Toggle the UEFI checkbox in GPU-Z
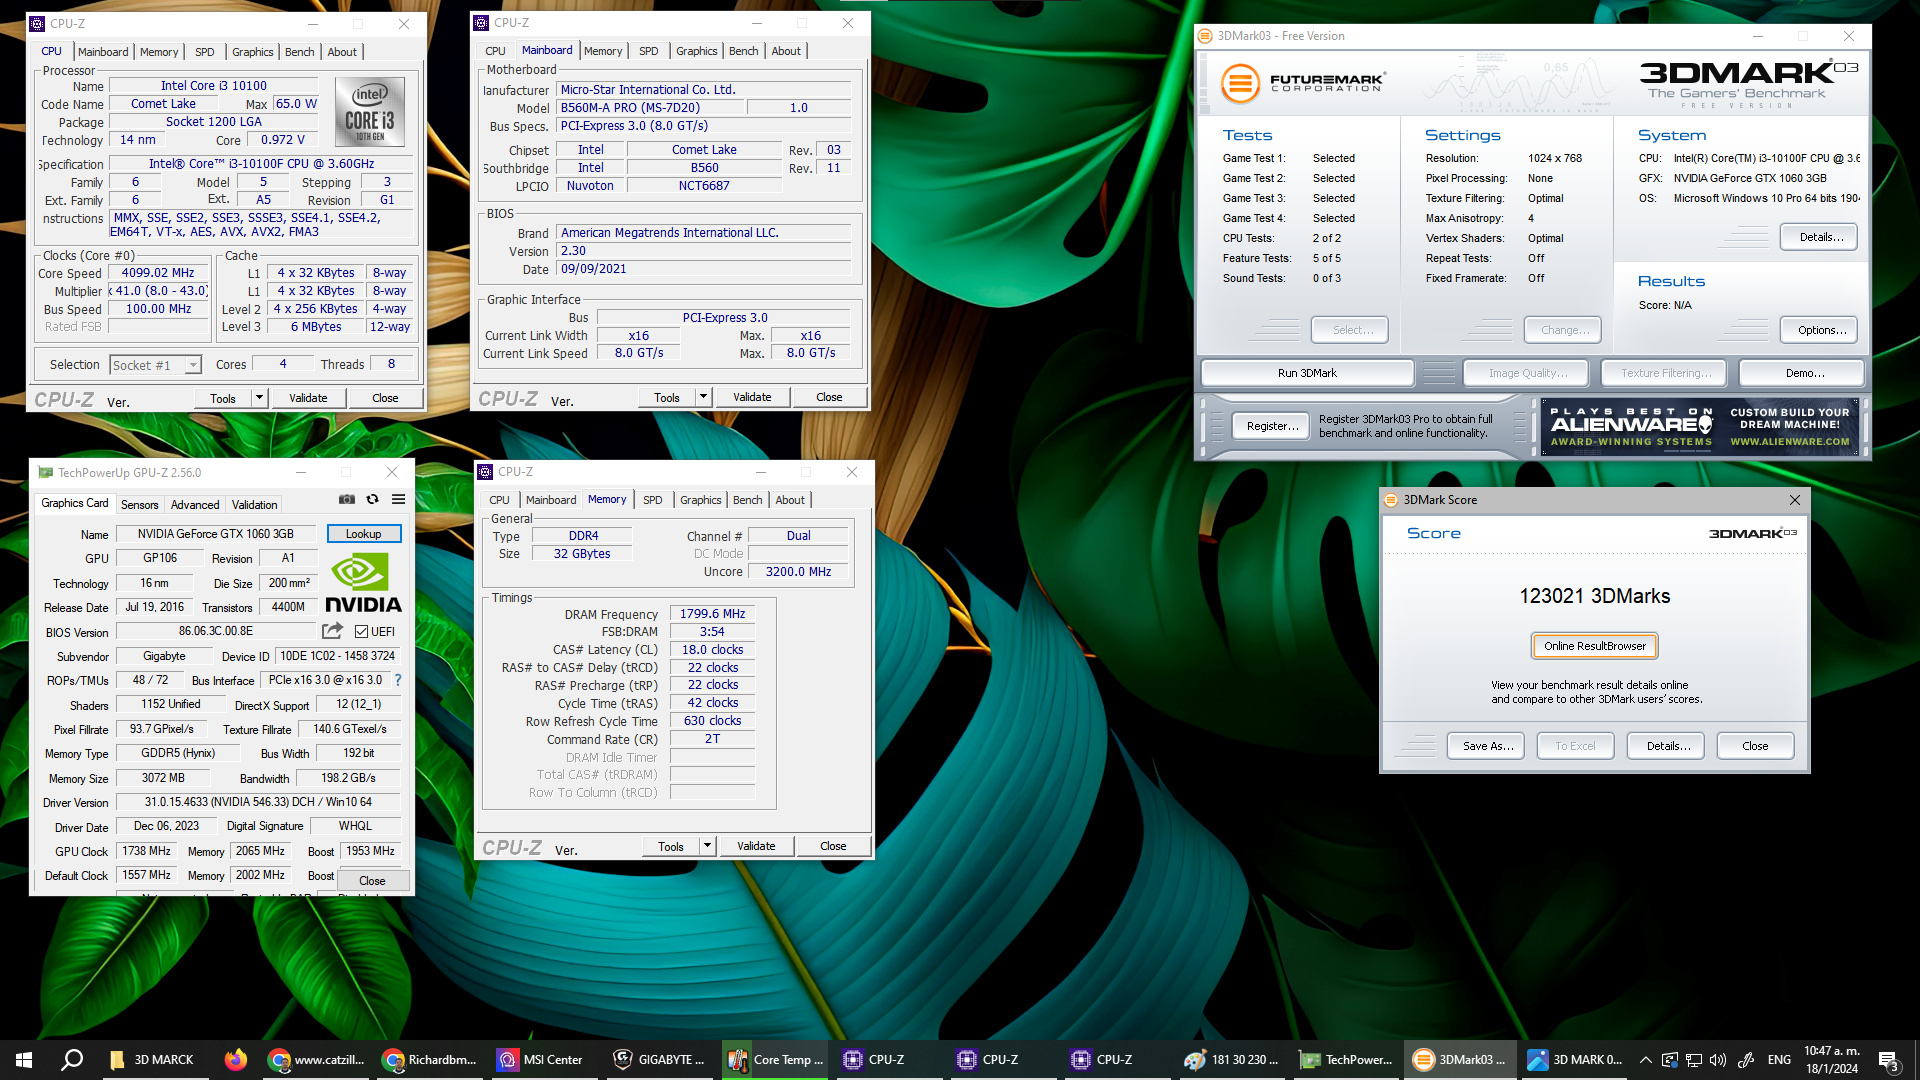1920x1080 pixels. coord(362,632)
